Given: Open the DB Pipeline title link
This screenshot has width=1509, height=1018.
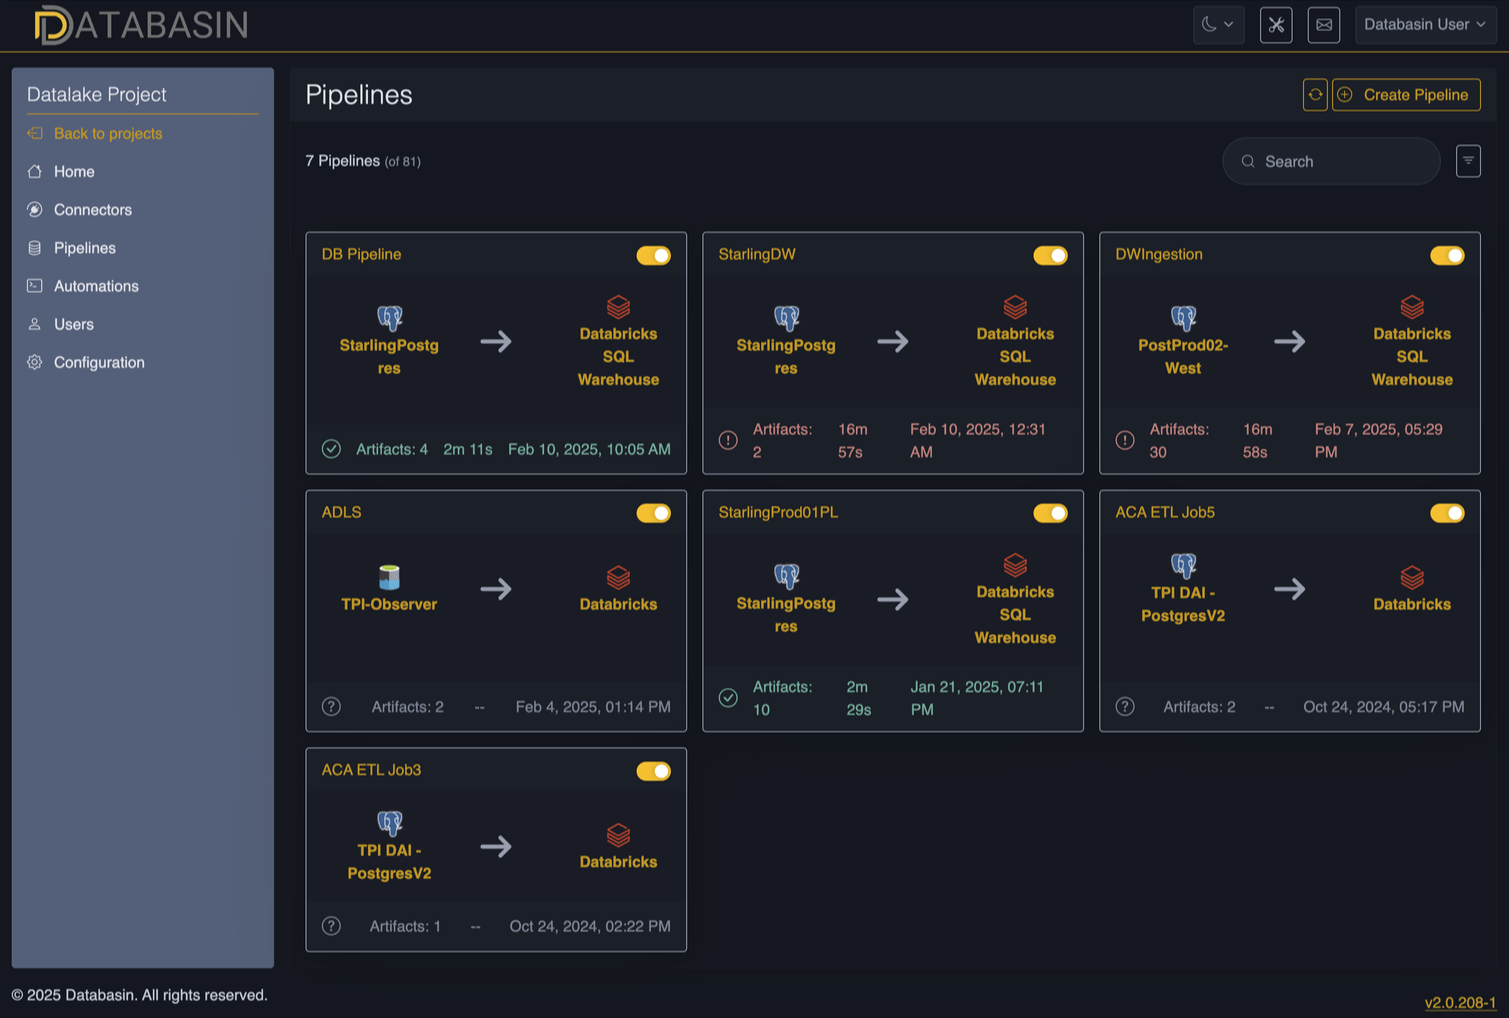Looking at the screenshot, I should pyautogui.click(x=361, y=254).
